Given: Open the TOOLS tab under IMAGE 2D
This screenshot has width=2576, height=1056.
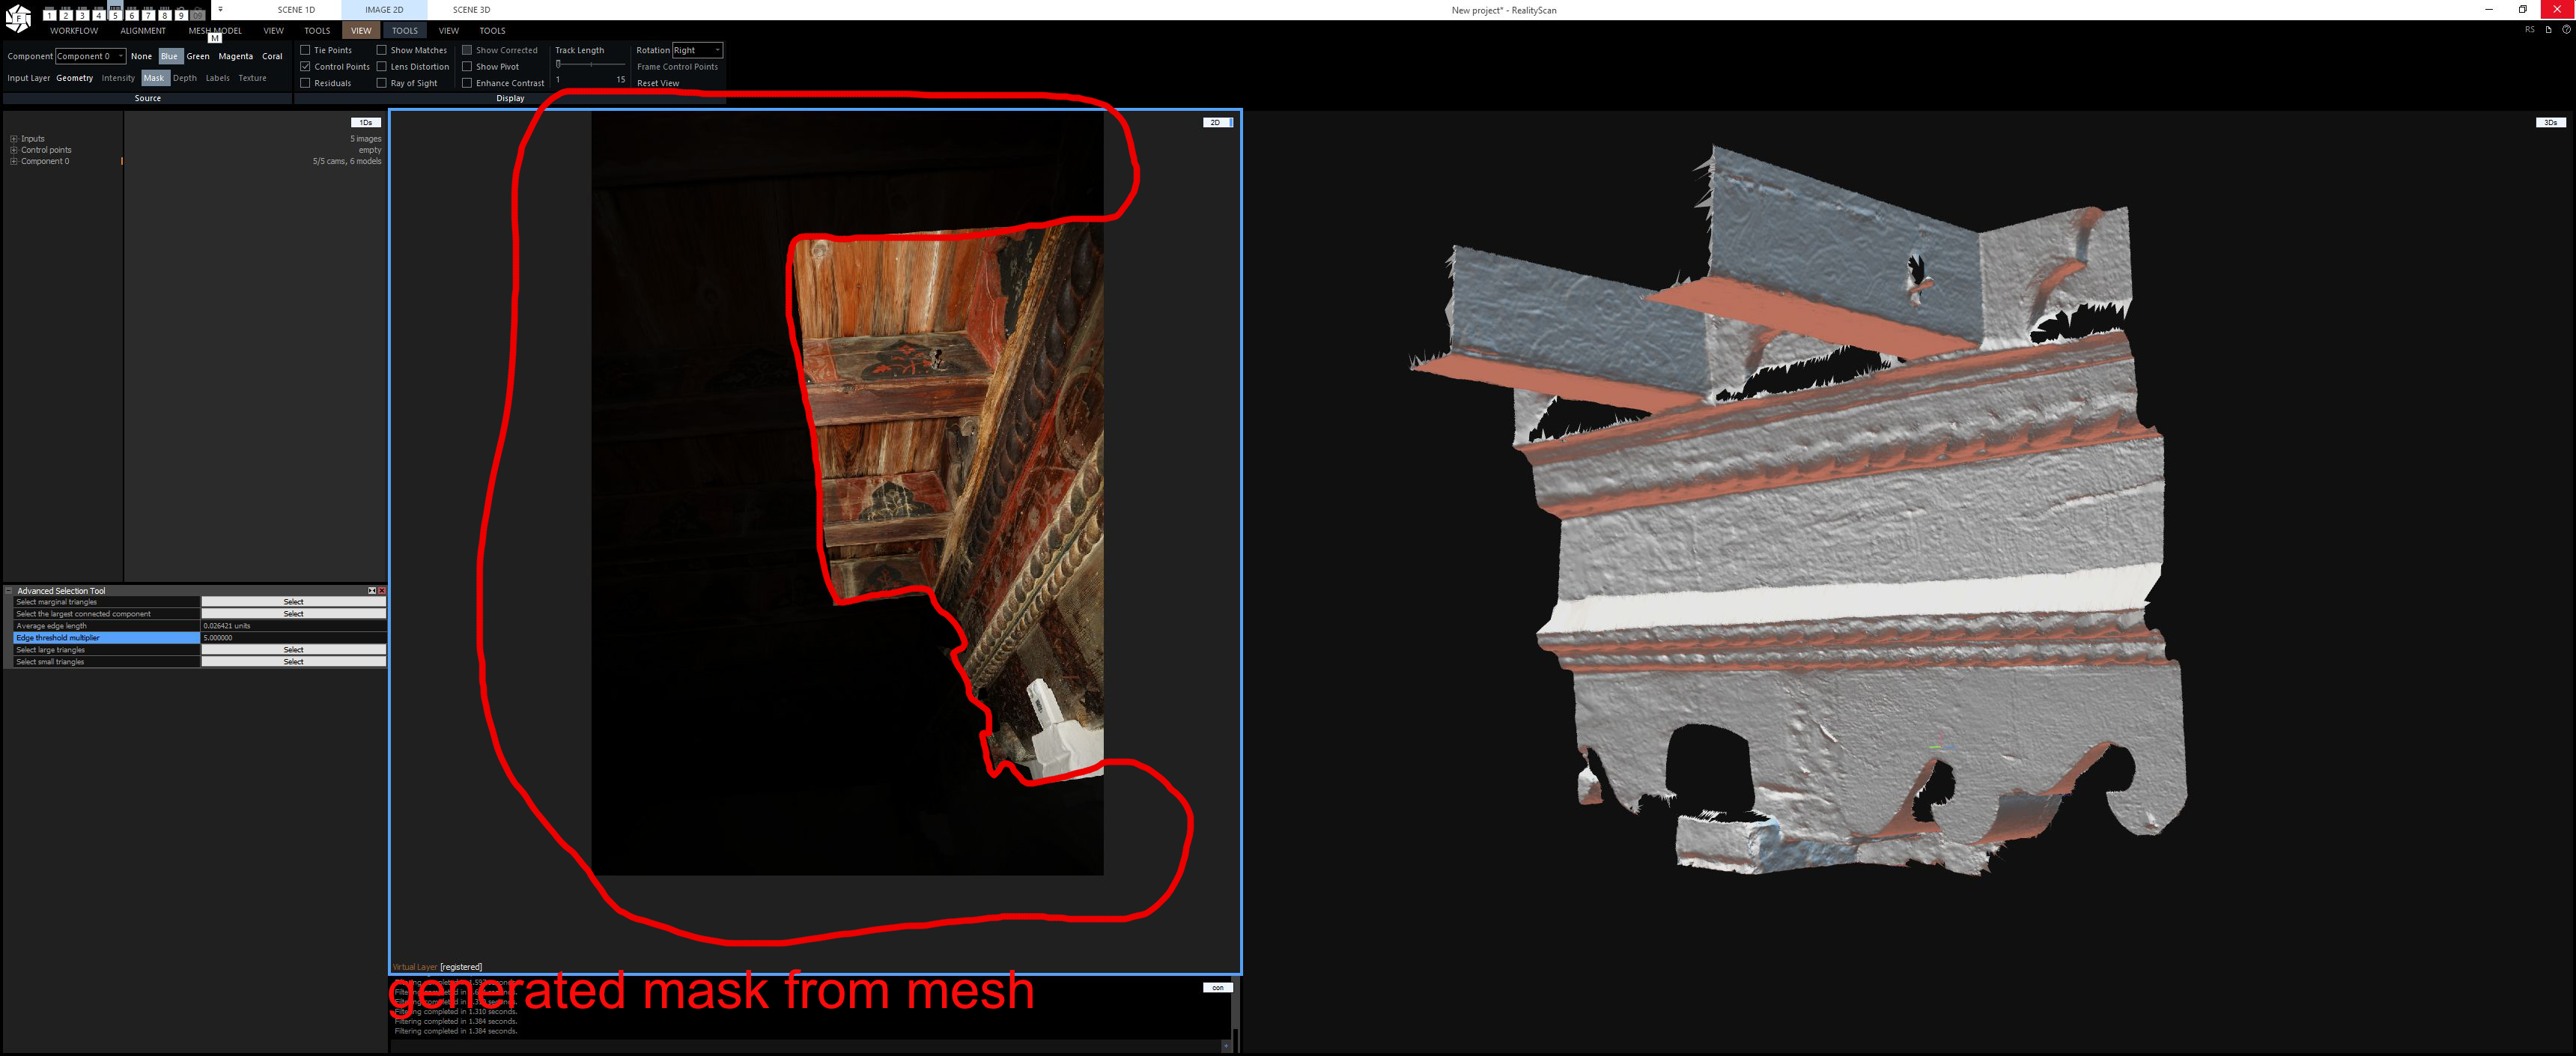Looking at the screenshot, I should 405,31.
